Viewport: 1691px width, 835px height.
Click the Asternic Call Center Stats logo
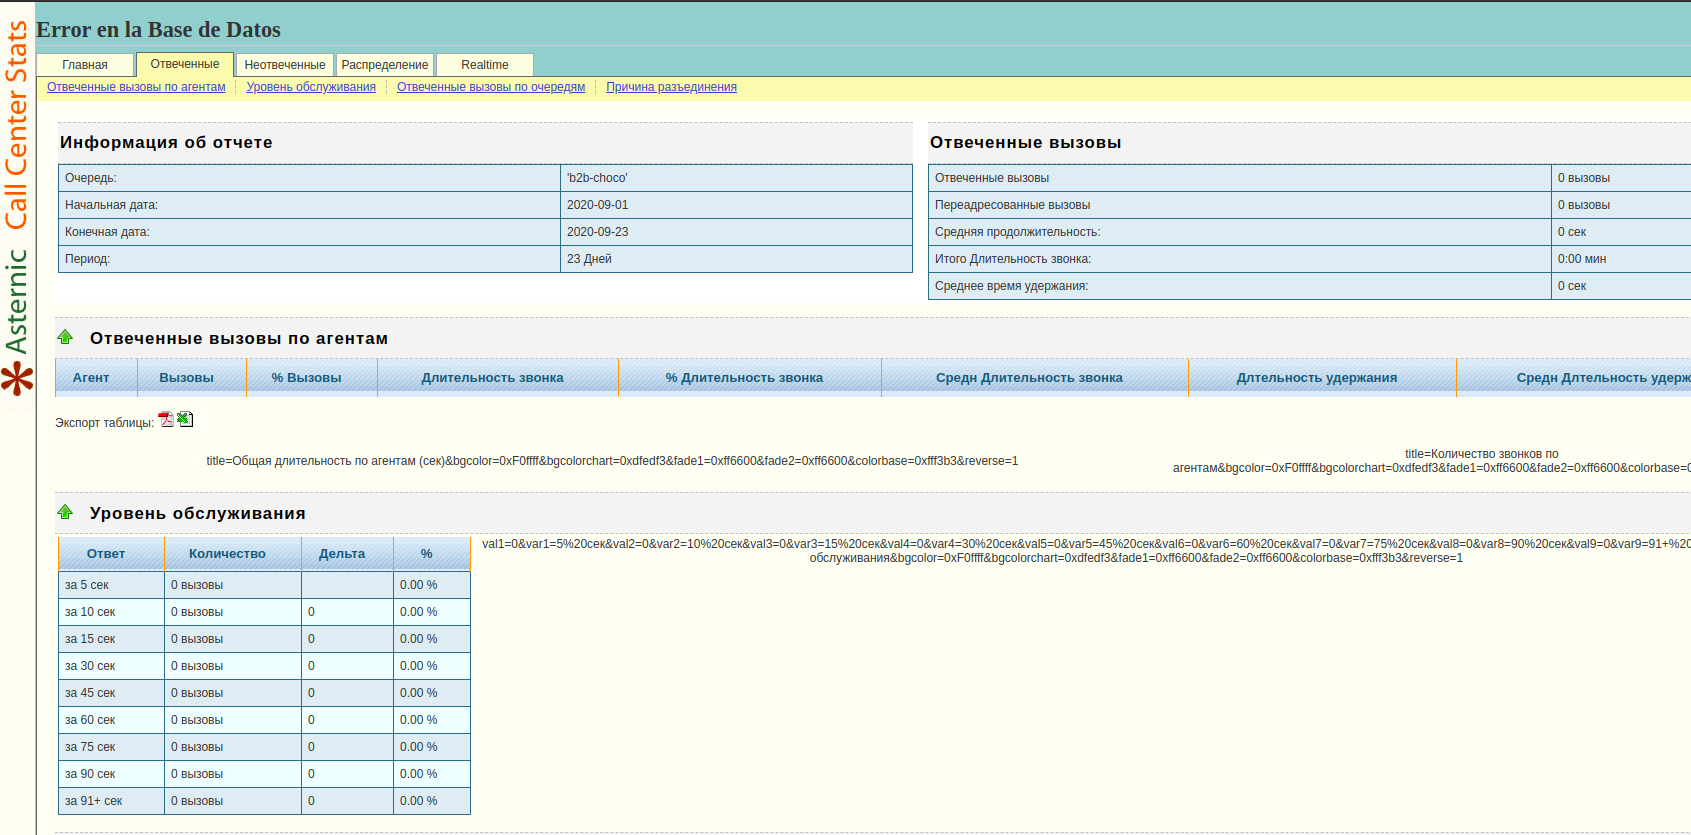17,210
